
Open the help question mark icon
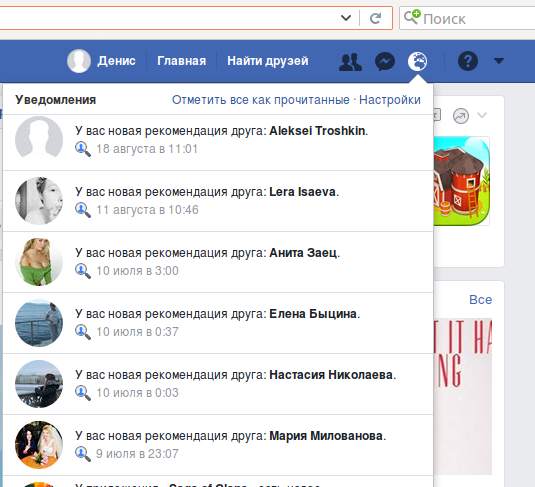point(467,61)
